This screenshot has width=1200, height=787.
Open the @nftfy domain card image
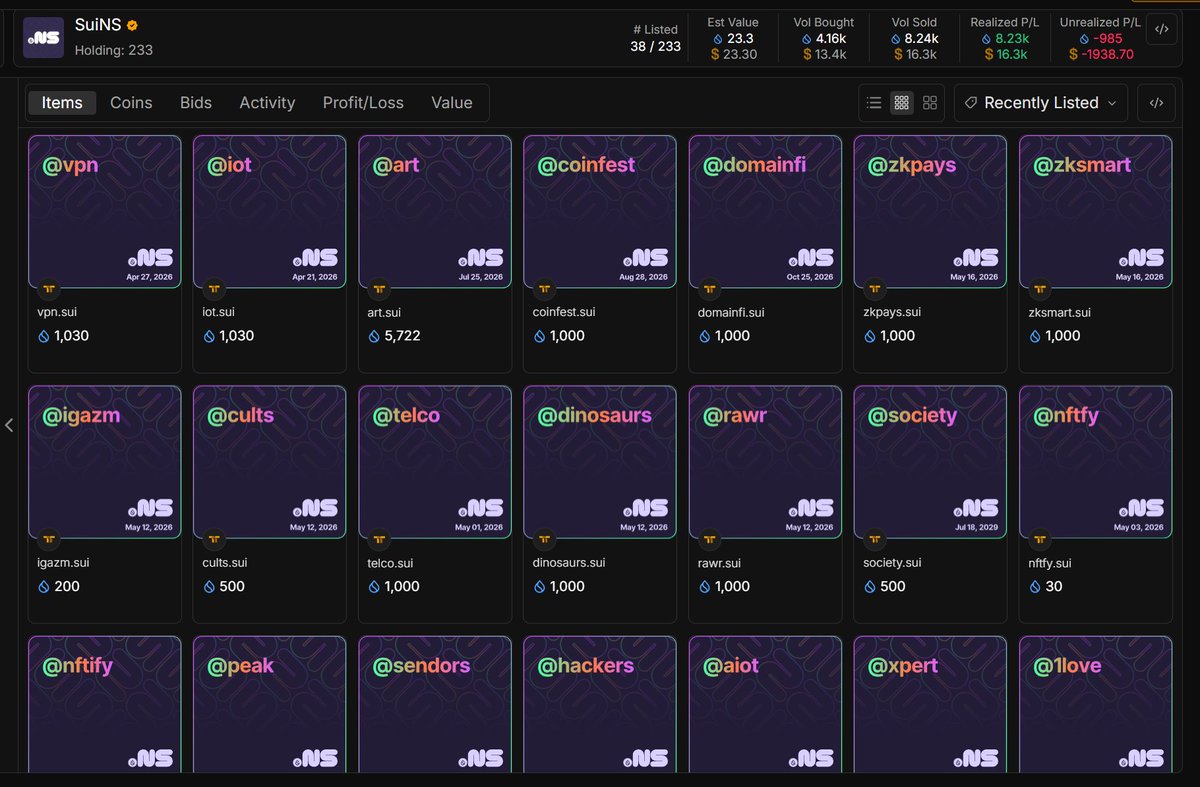point(1096,462)
